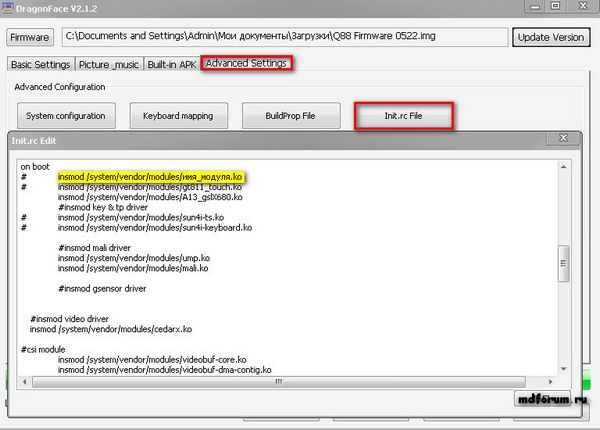Click the vertical scrollbar up arrow
The image size is (600, 430).
tap(563, 167)
